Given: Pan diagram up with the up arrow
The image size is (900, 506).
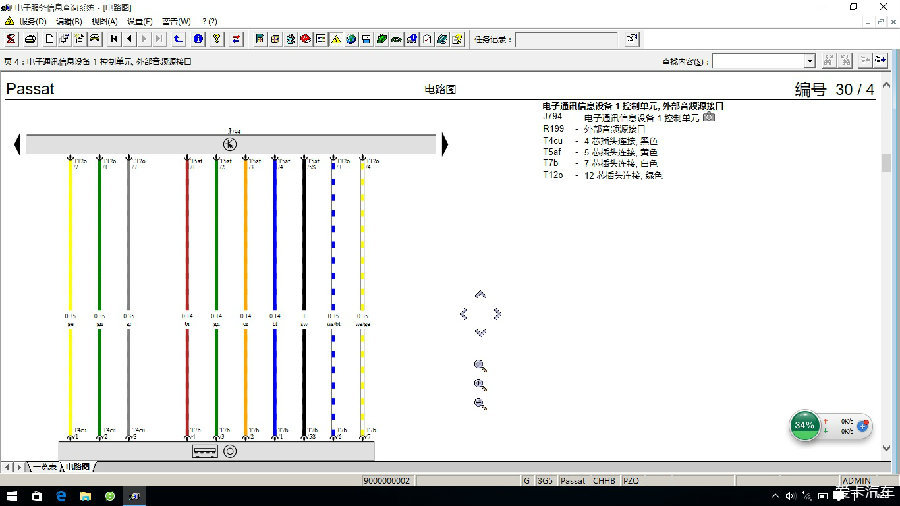Looking at the screenshot, I should [480, 294].
